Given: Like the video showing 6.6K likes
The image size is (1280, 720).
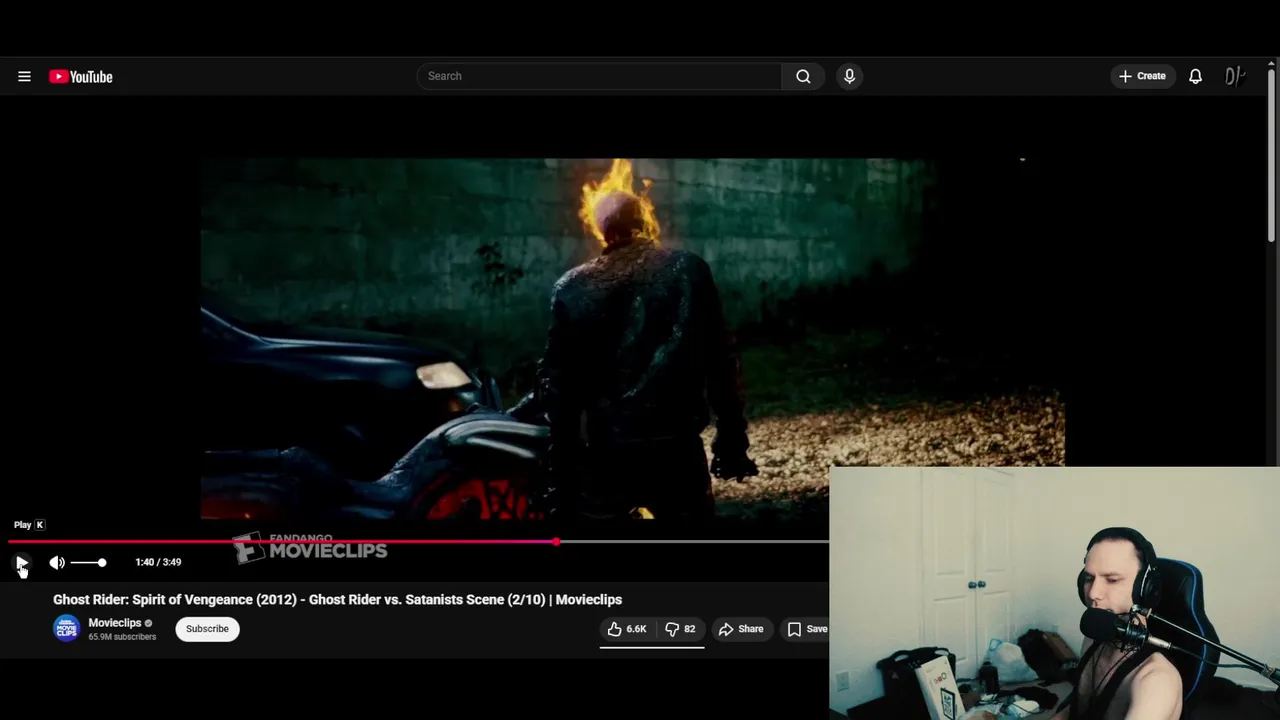Looking at the screenshot, I should coord(627,629).
